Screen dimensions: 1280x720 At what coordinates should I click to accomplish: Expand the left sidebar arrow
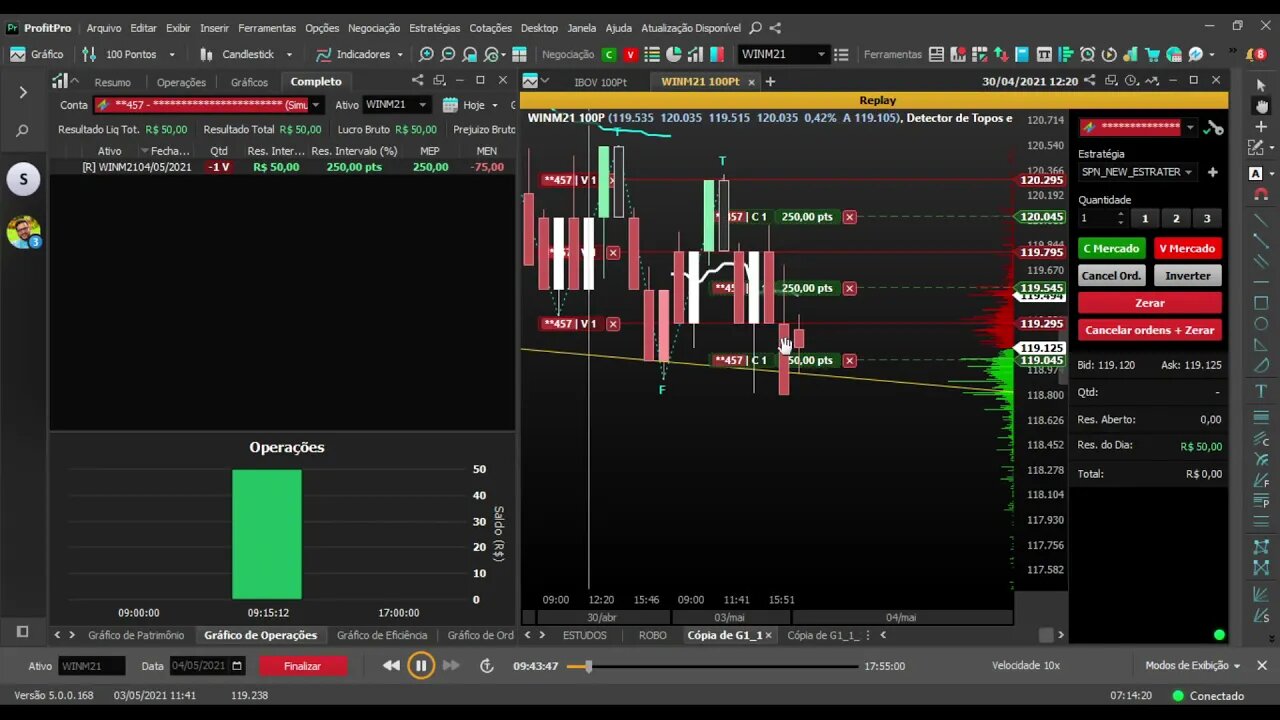(x=23, y=92)
